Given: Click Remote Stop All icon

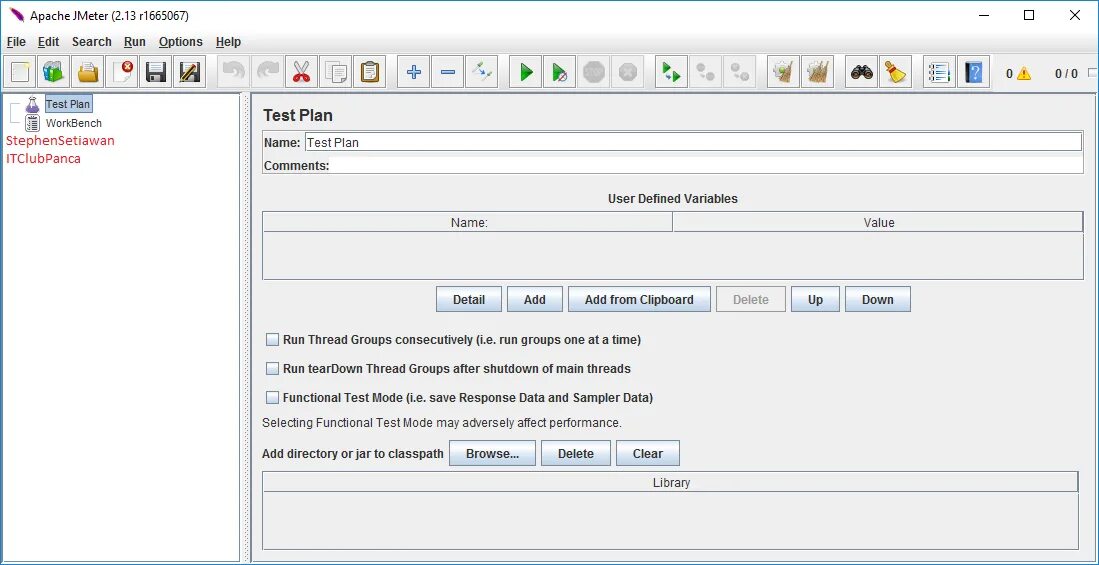Looking at the screenshot, I should click(705, 72).
